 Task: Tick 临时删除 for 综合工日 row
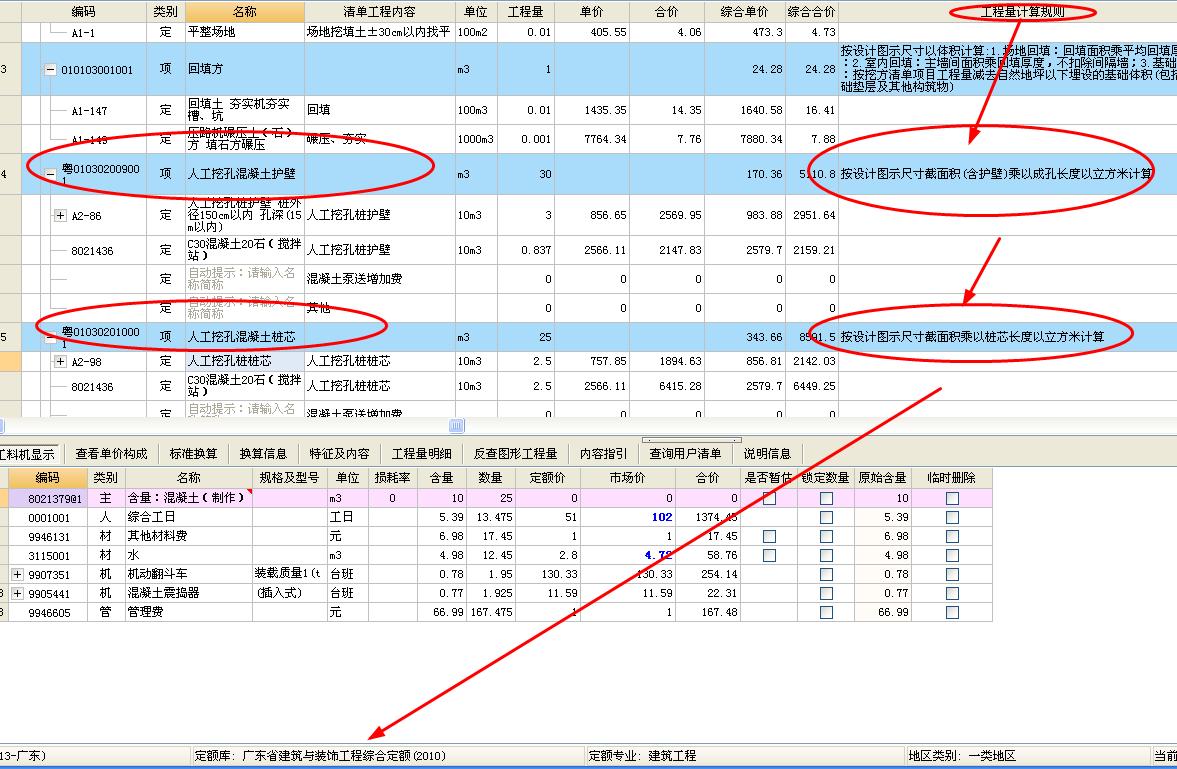click(953, 517)
